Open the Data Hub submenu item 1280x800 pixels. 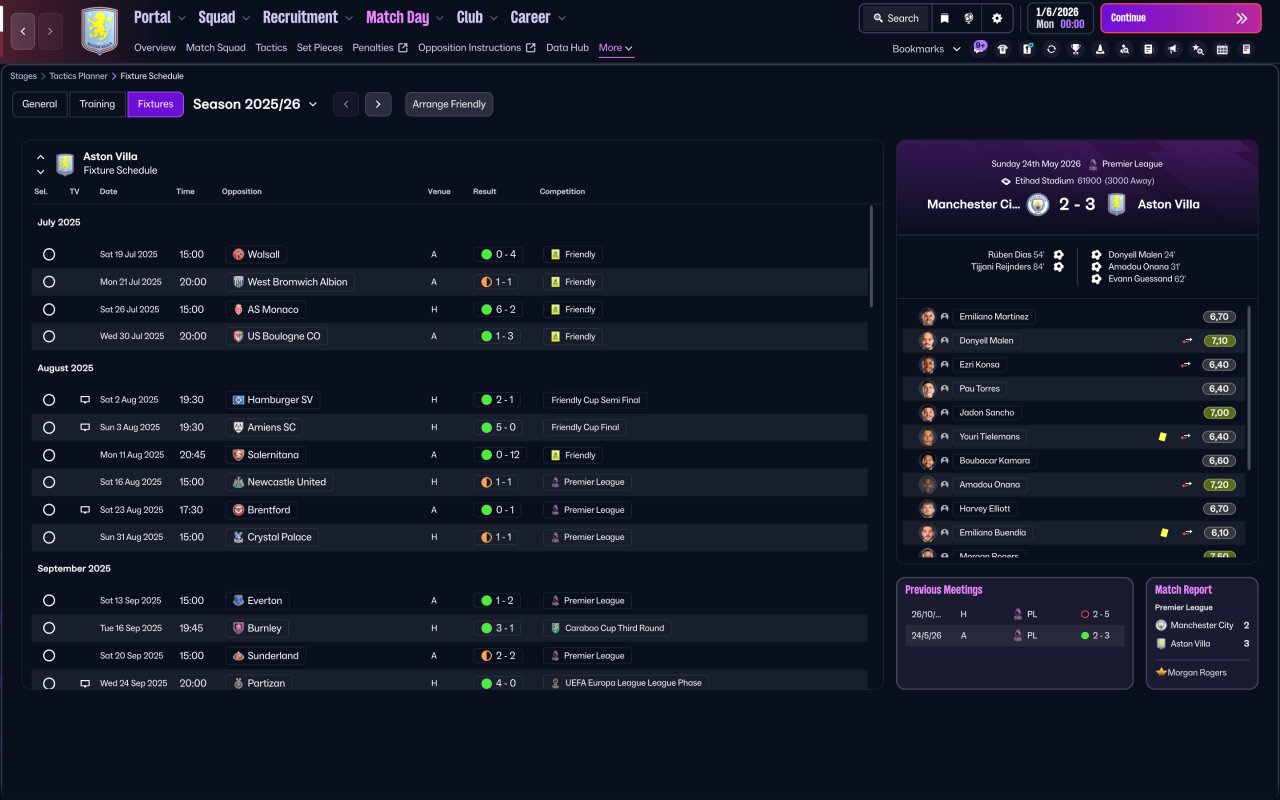[x=567, y=48]
